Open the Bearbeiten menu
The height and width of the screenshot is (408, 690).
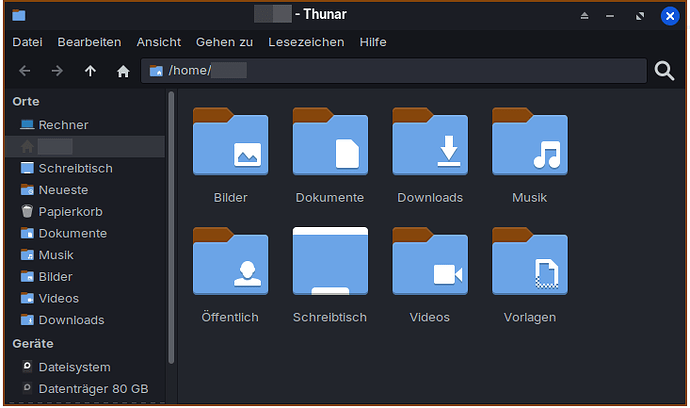tap(89, 42)
